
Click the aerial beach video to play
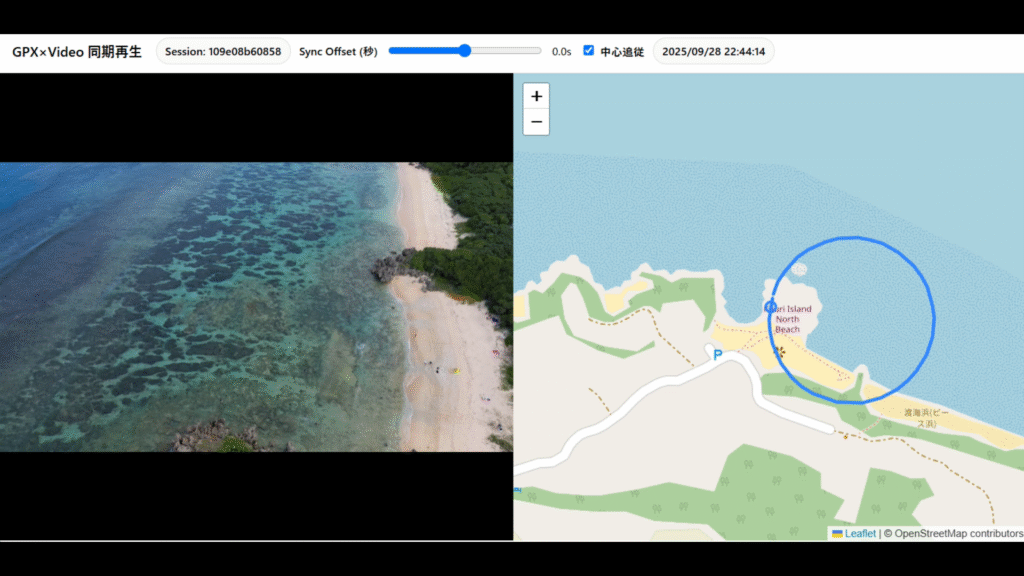[x=256, y=306]
